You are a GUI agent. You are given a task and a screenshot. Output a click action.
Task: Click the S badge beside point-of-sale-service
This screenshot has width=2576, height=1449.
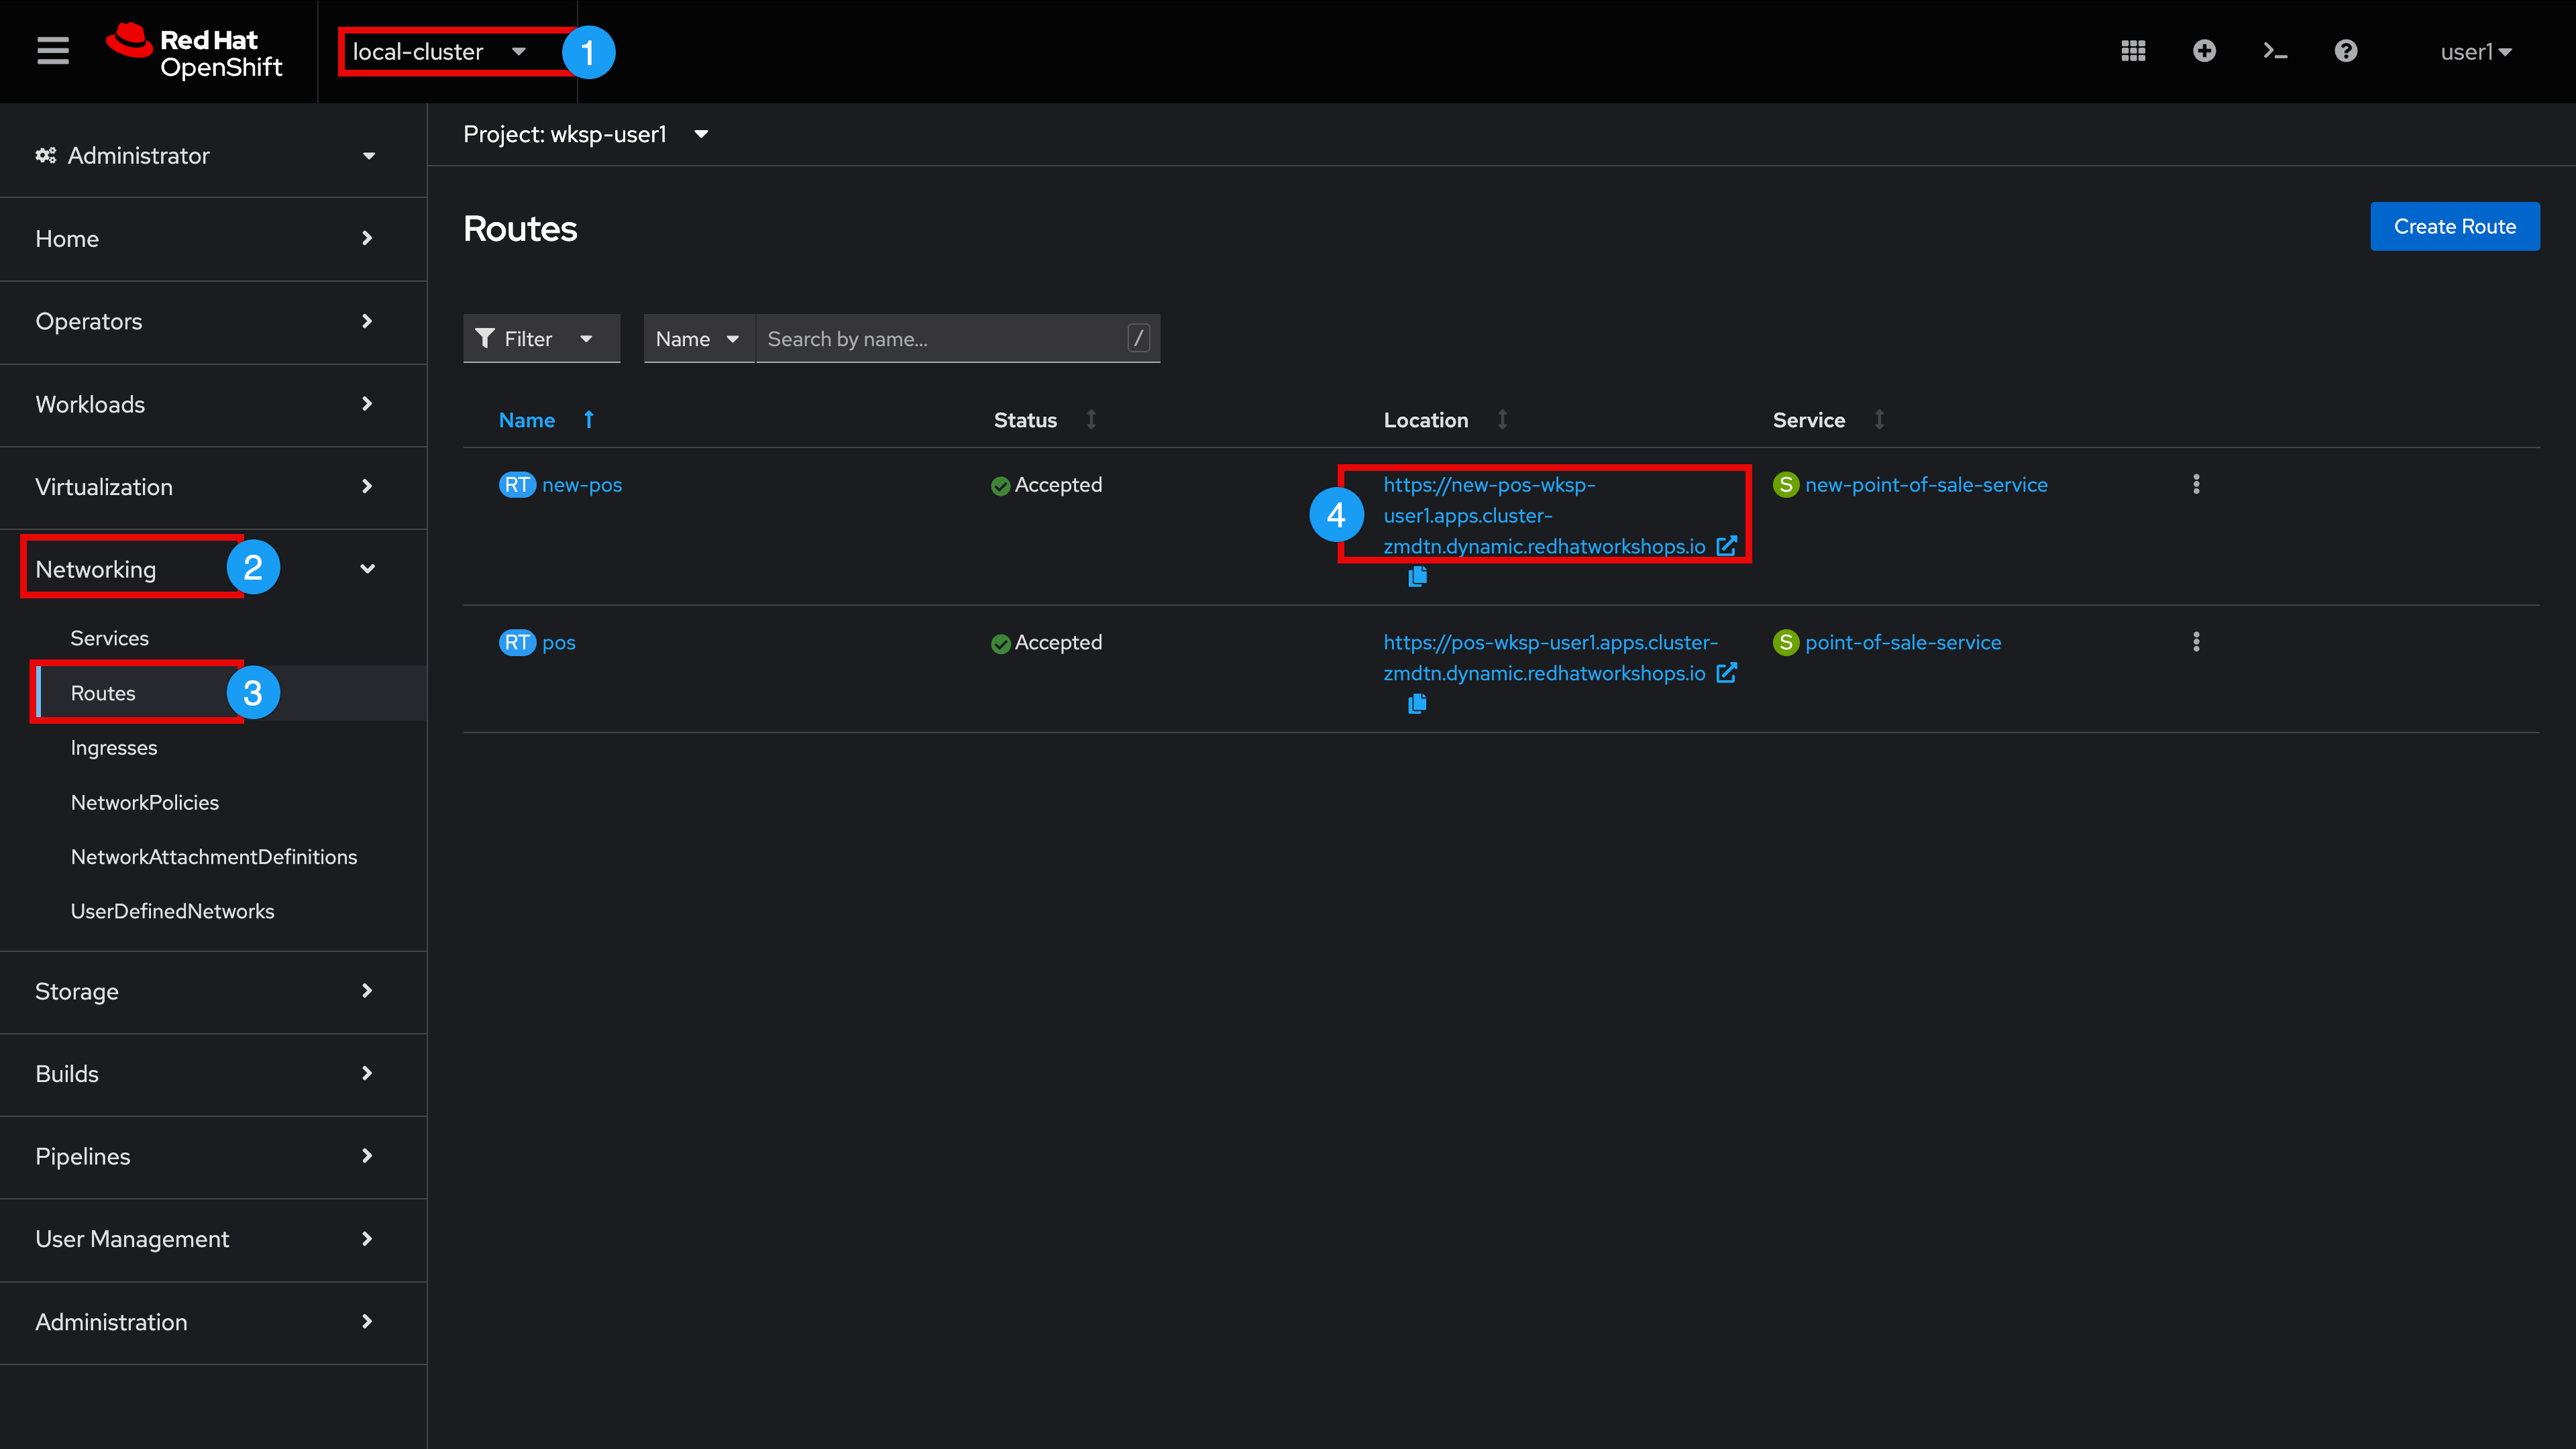pos(1786,642)
